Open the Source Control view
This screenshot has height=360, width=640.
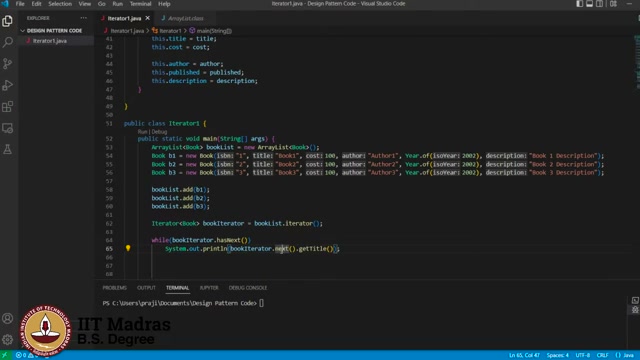(x=7, y=64)
